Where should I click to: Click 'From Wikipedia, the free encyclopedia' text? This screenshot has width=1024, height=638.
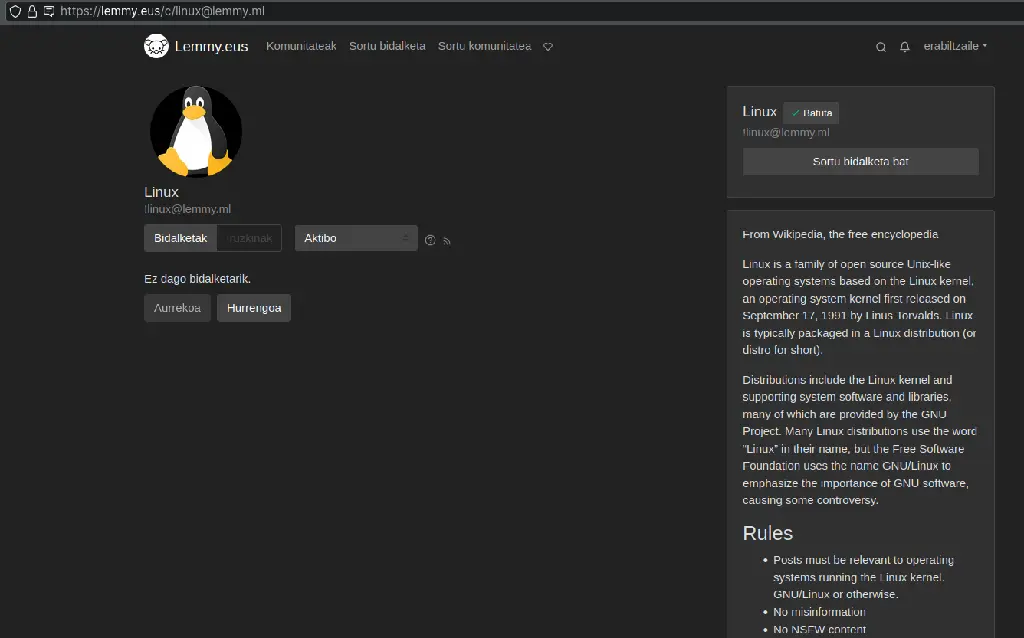click(840, 234)
